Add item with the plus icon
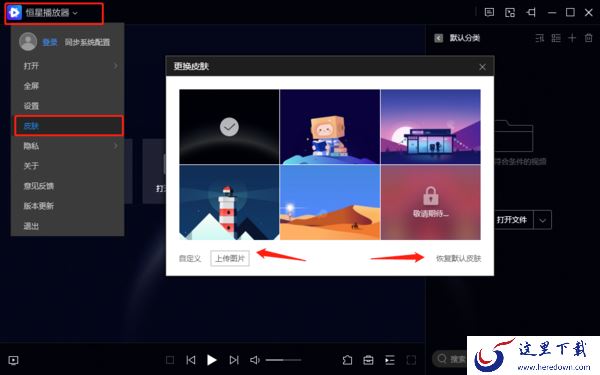This screenshot has width=600, height=375. 572,38
